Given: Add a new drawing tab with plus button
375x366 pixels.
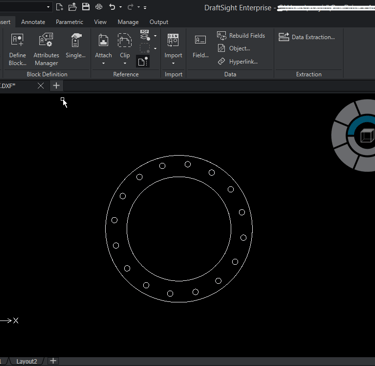Looking at the screenshot, I should (56, 86).
